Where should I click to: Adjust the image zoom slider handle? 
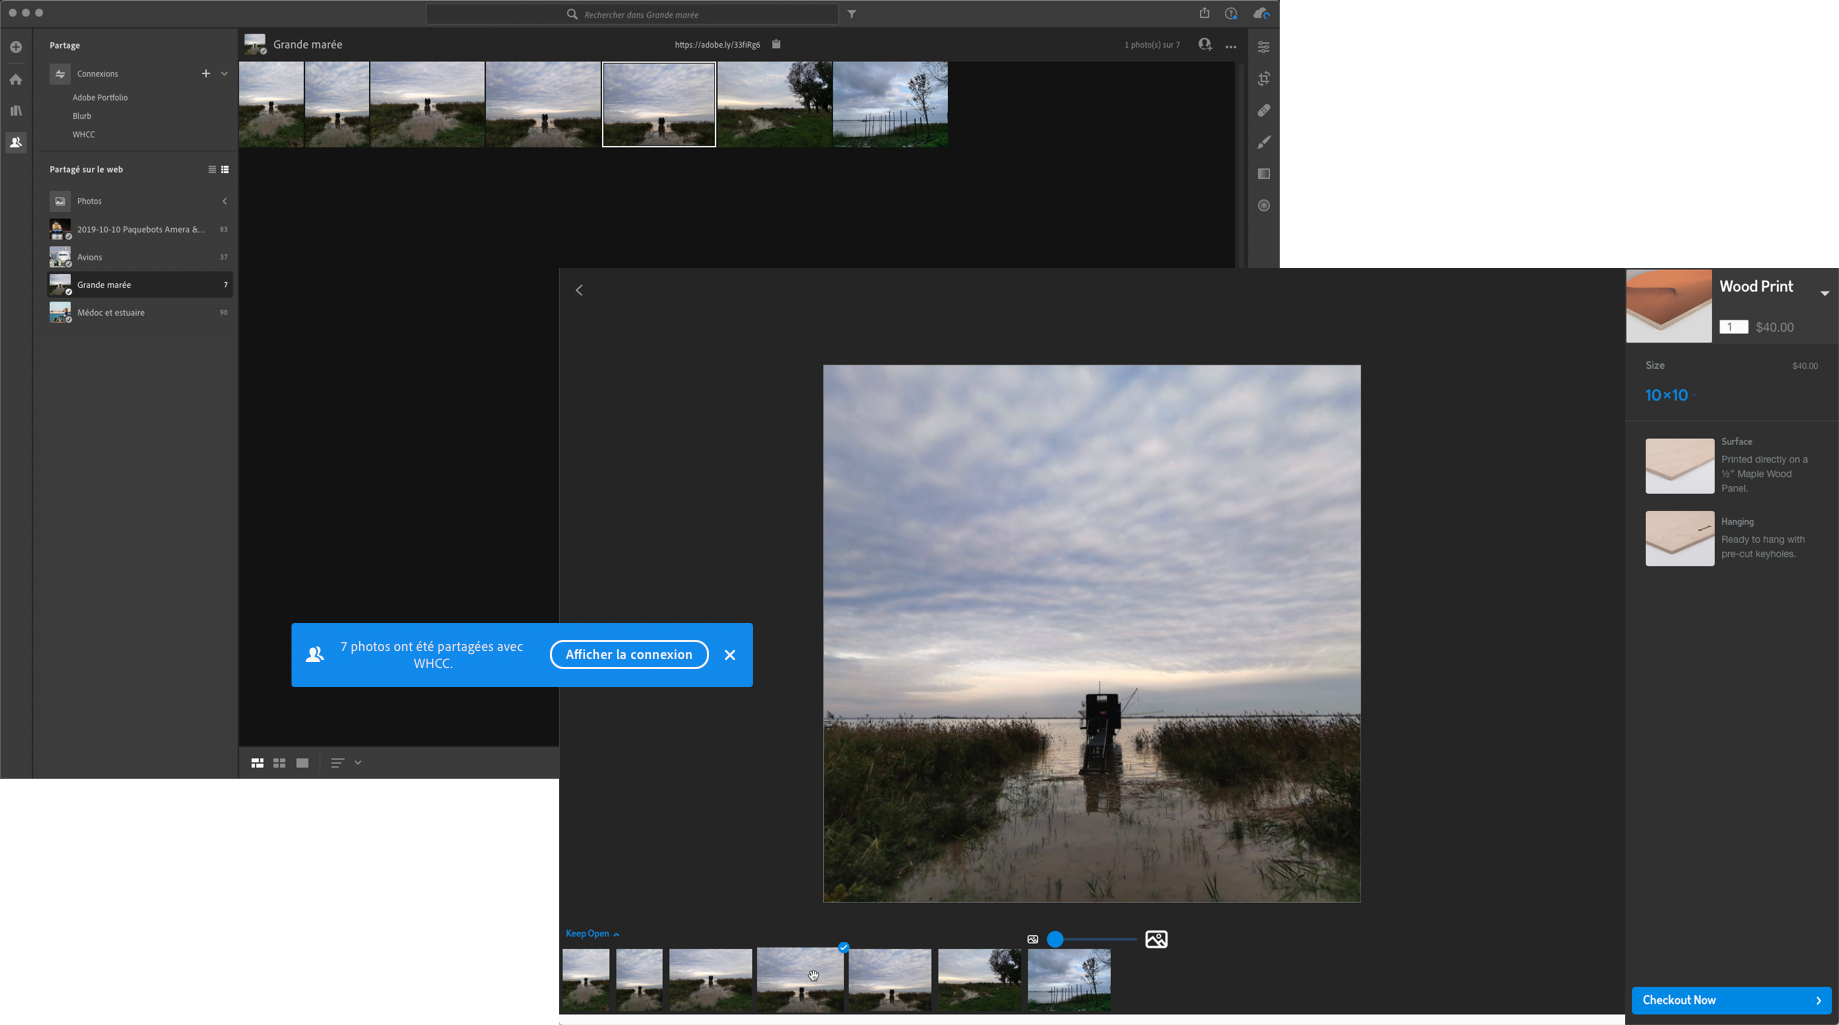coord(1055,939)
